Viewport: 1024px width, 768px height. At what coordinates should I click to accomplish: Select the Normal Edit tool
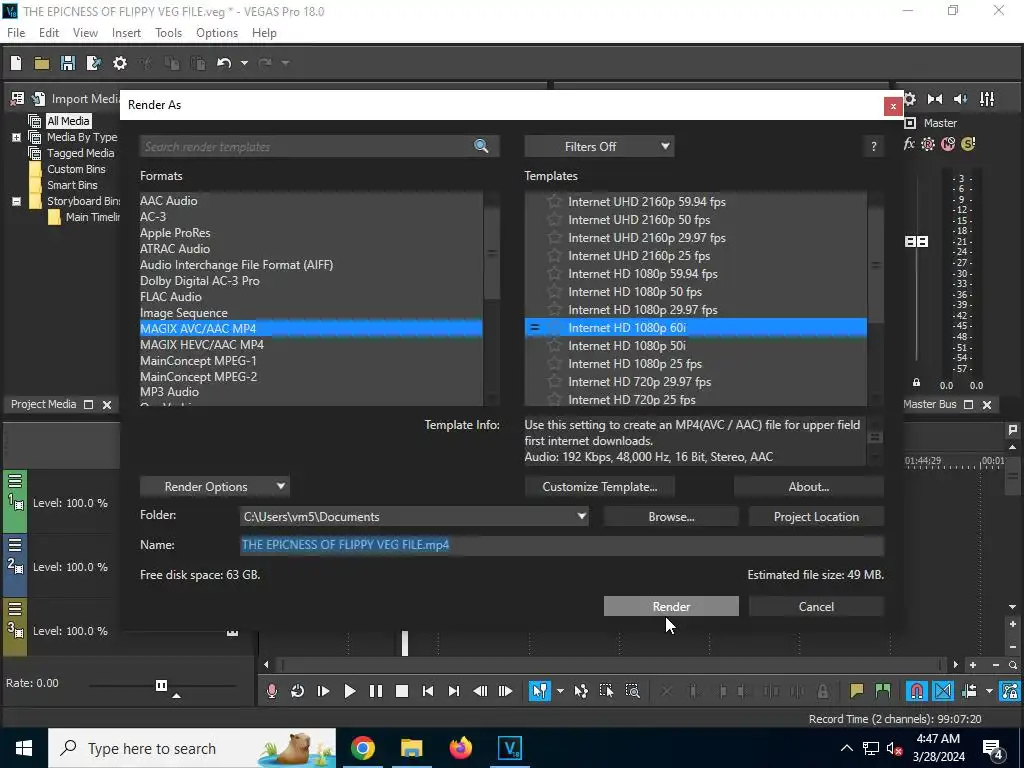[x=539, y=691]
